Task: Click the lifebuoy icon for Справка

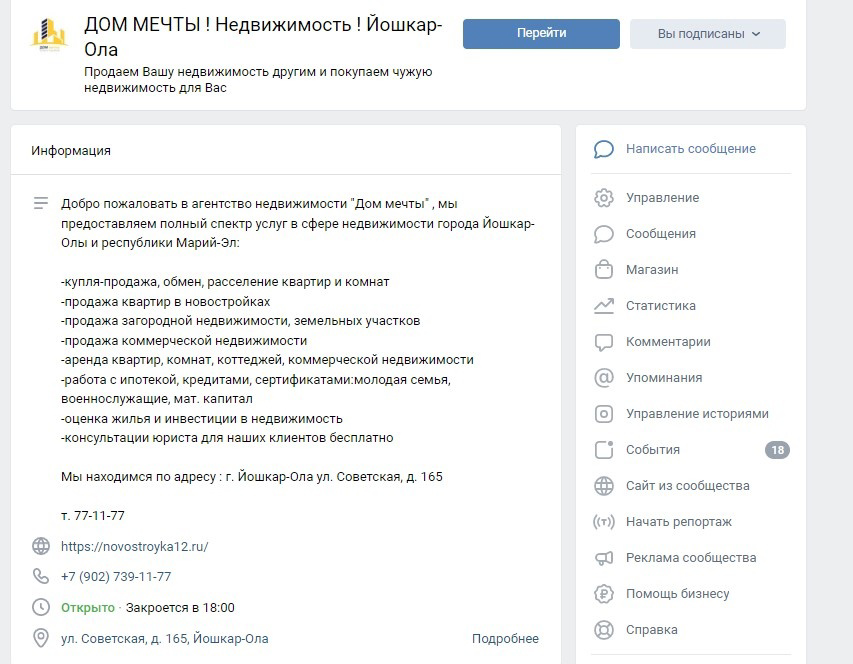Action: (603, 630)
